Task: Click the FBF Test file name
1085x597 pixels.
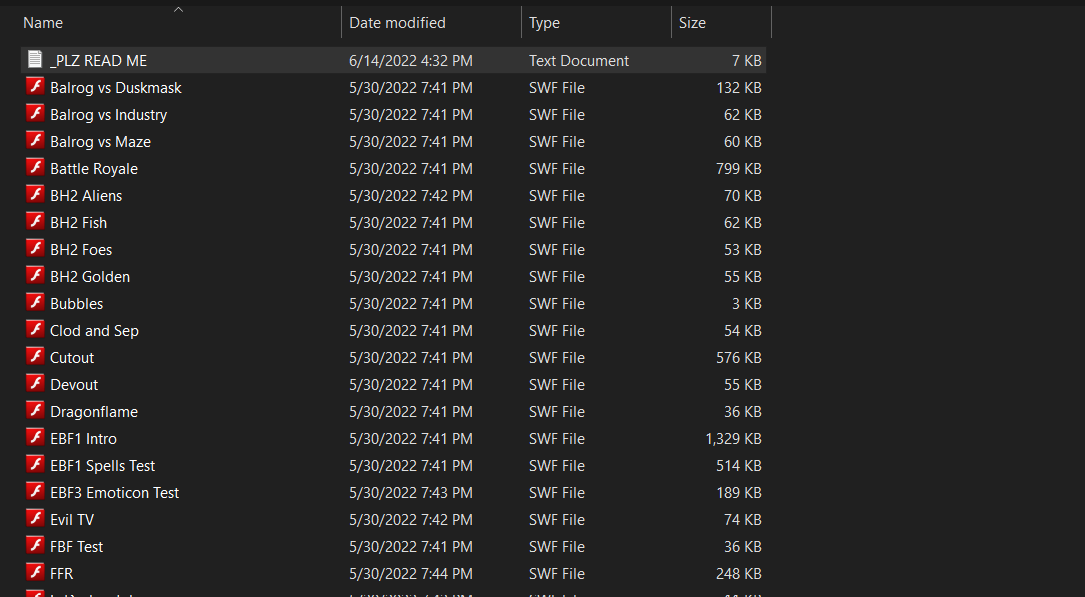Action: (76, 547)
